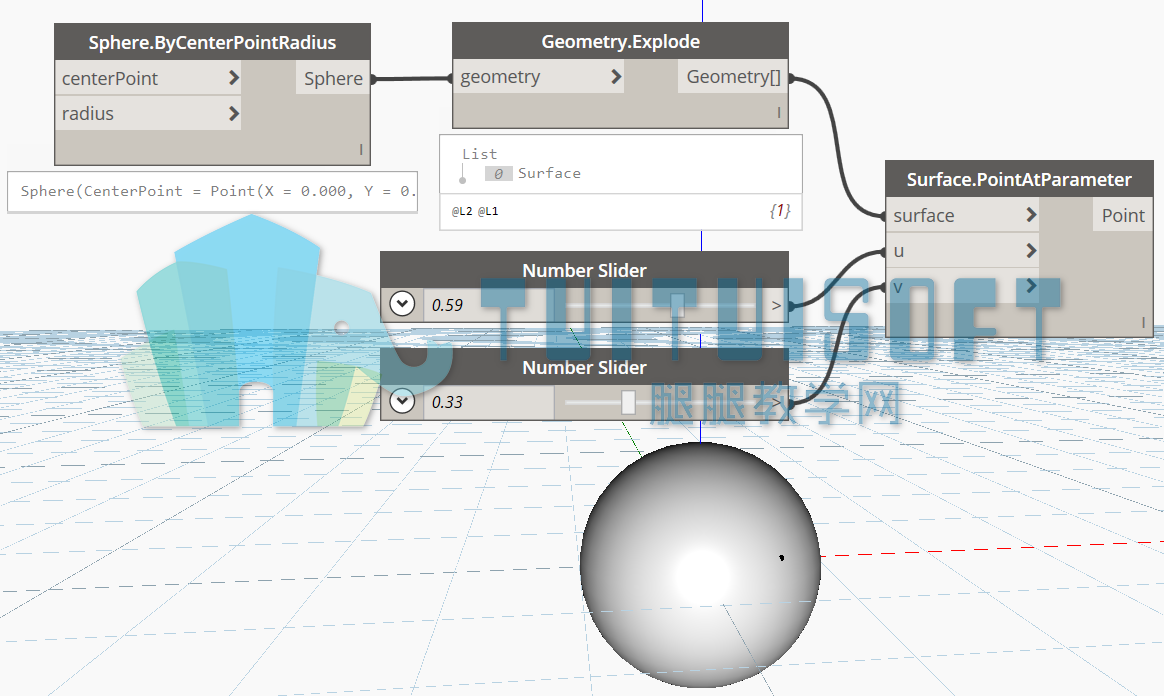Select the Sphere.ByCenterPointRadius node title
Screen dimensions: 1164x696
212,42
